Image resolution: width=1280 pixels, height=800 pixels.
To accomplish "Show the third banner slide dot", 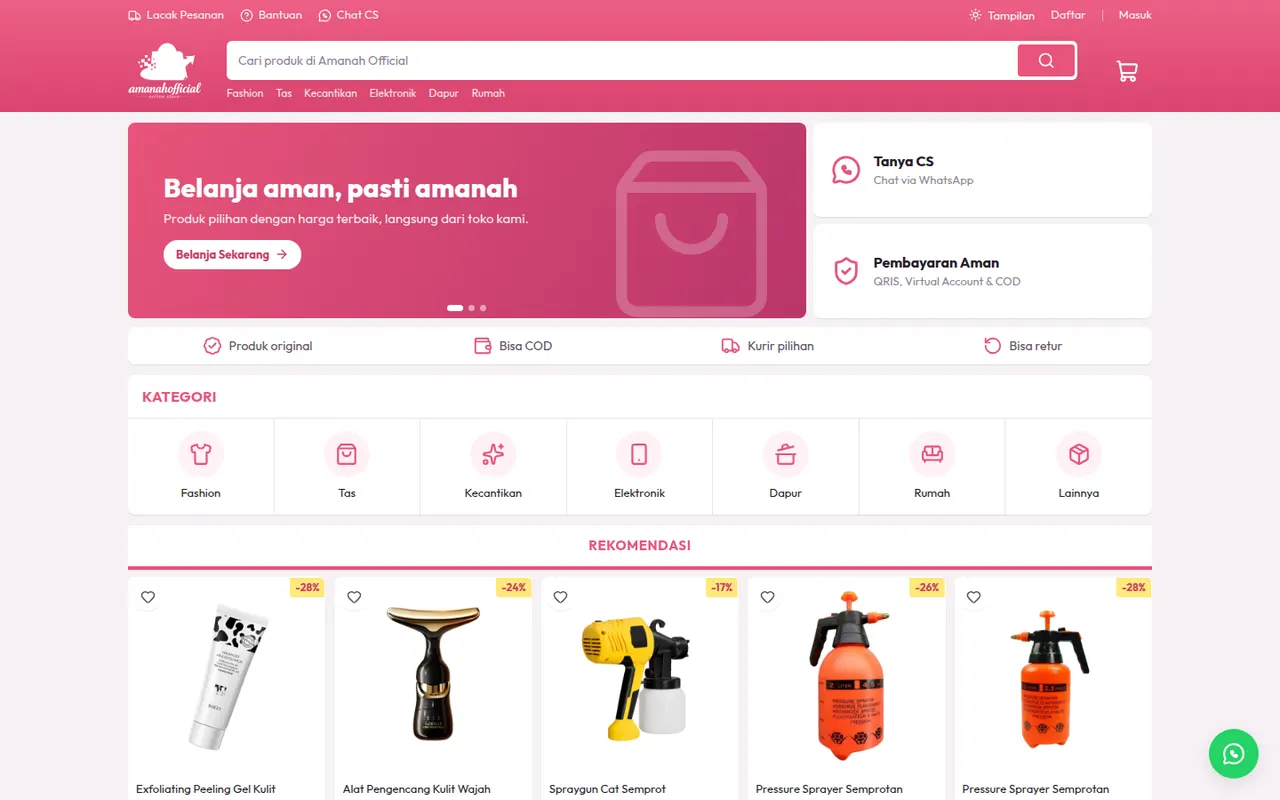I will point(483,308).
